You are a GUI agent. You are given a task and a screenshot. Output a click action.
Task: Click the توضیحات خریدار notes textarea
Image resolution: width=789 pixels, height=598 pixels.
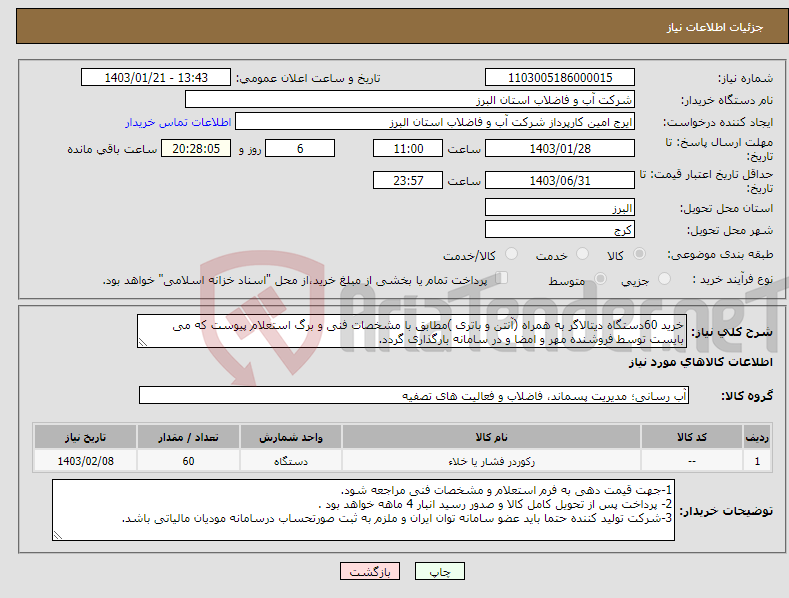click(363, 510)
